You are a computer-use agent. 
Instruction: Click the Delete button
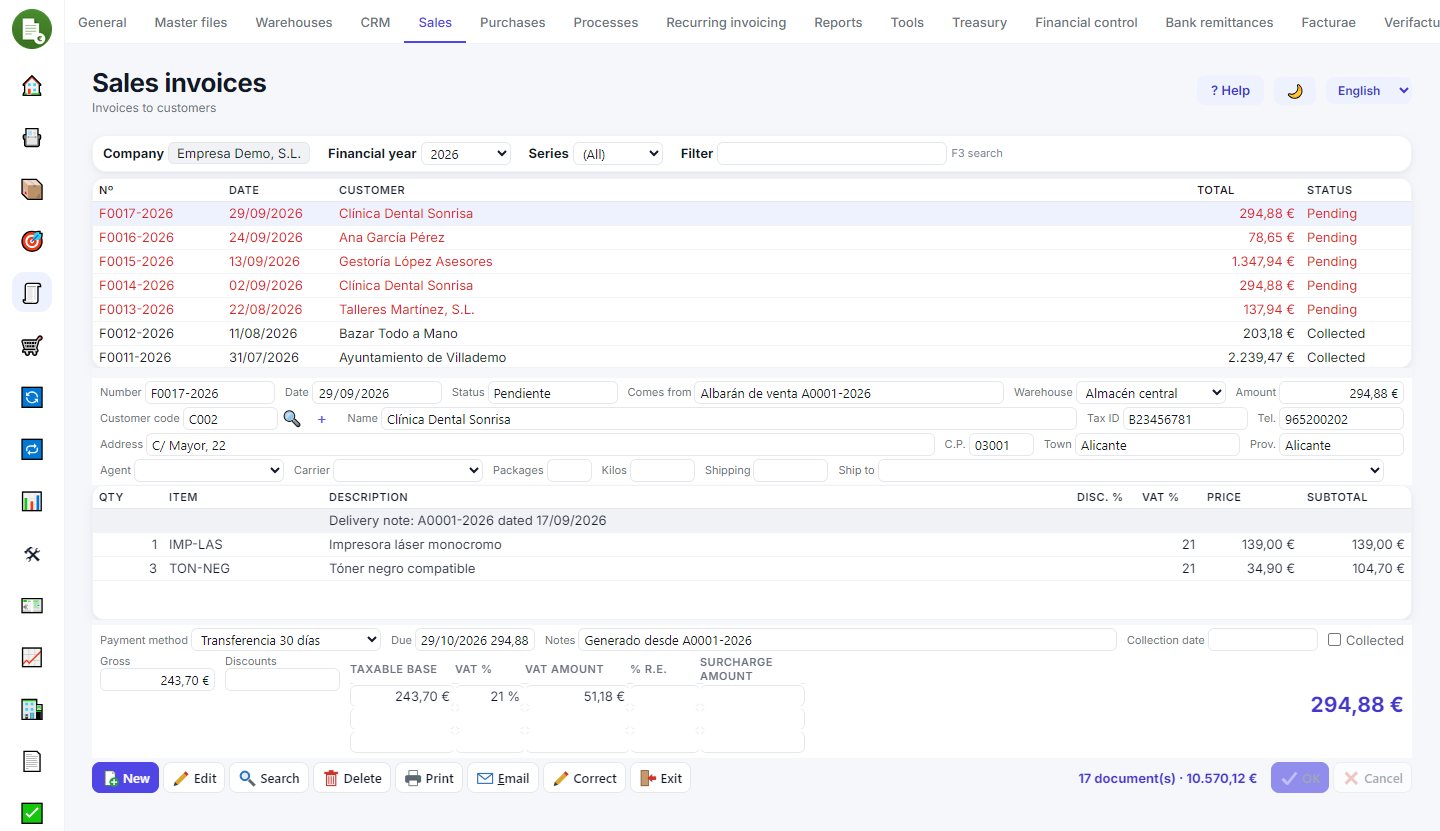point(351,778)
